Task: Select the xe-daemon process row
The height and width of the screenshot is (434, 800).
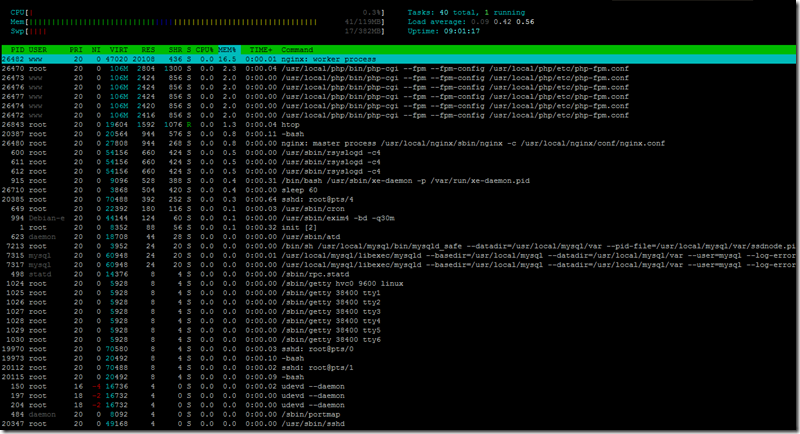Action: coord(398,181)
